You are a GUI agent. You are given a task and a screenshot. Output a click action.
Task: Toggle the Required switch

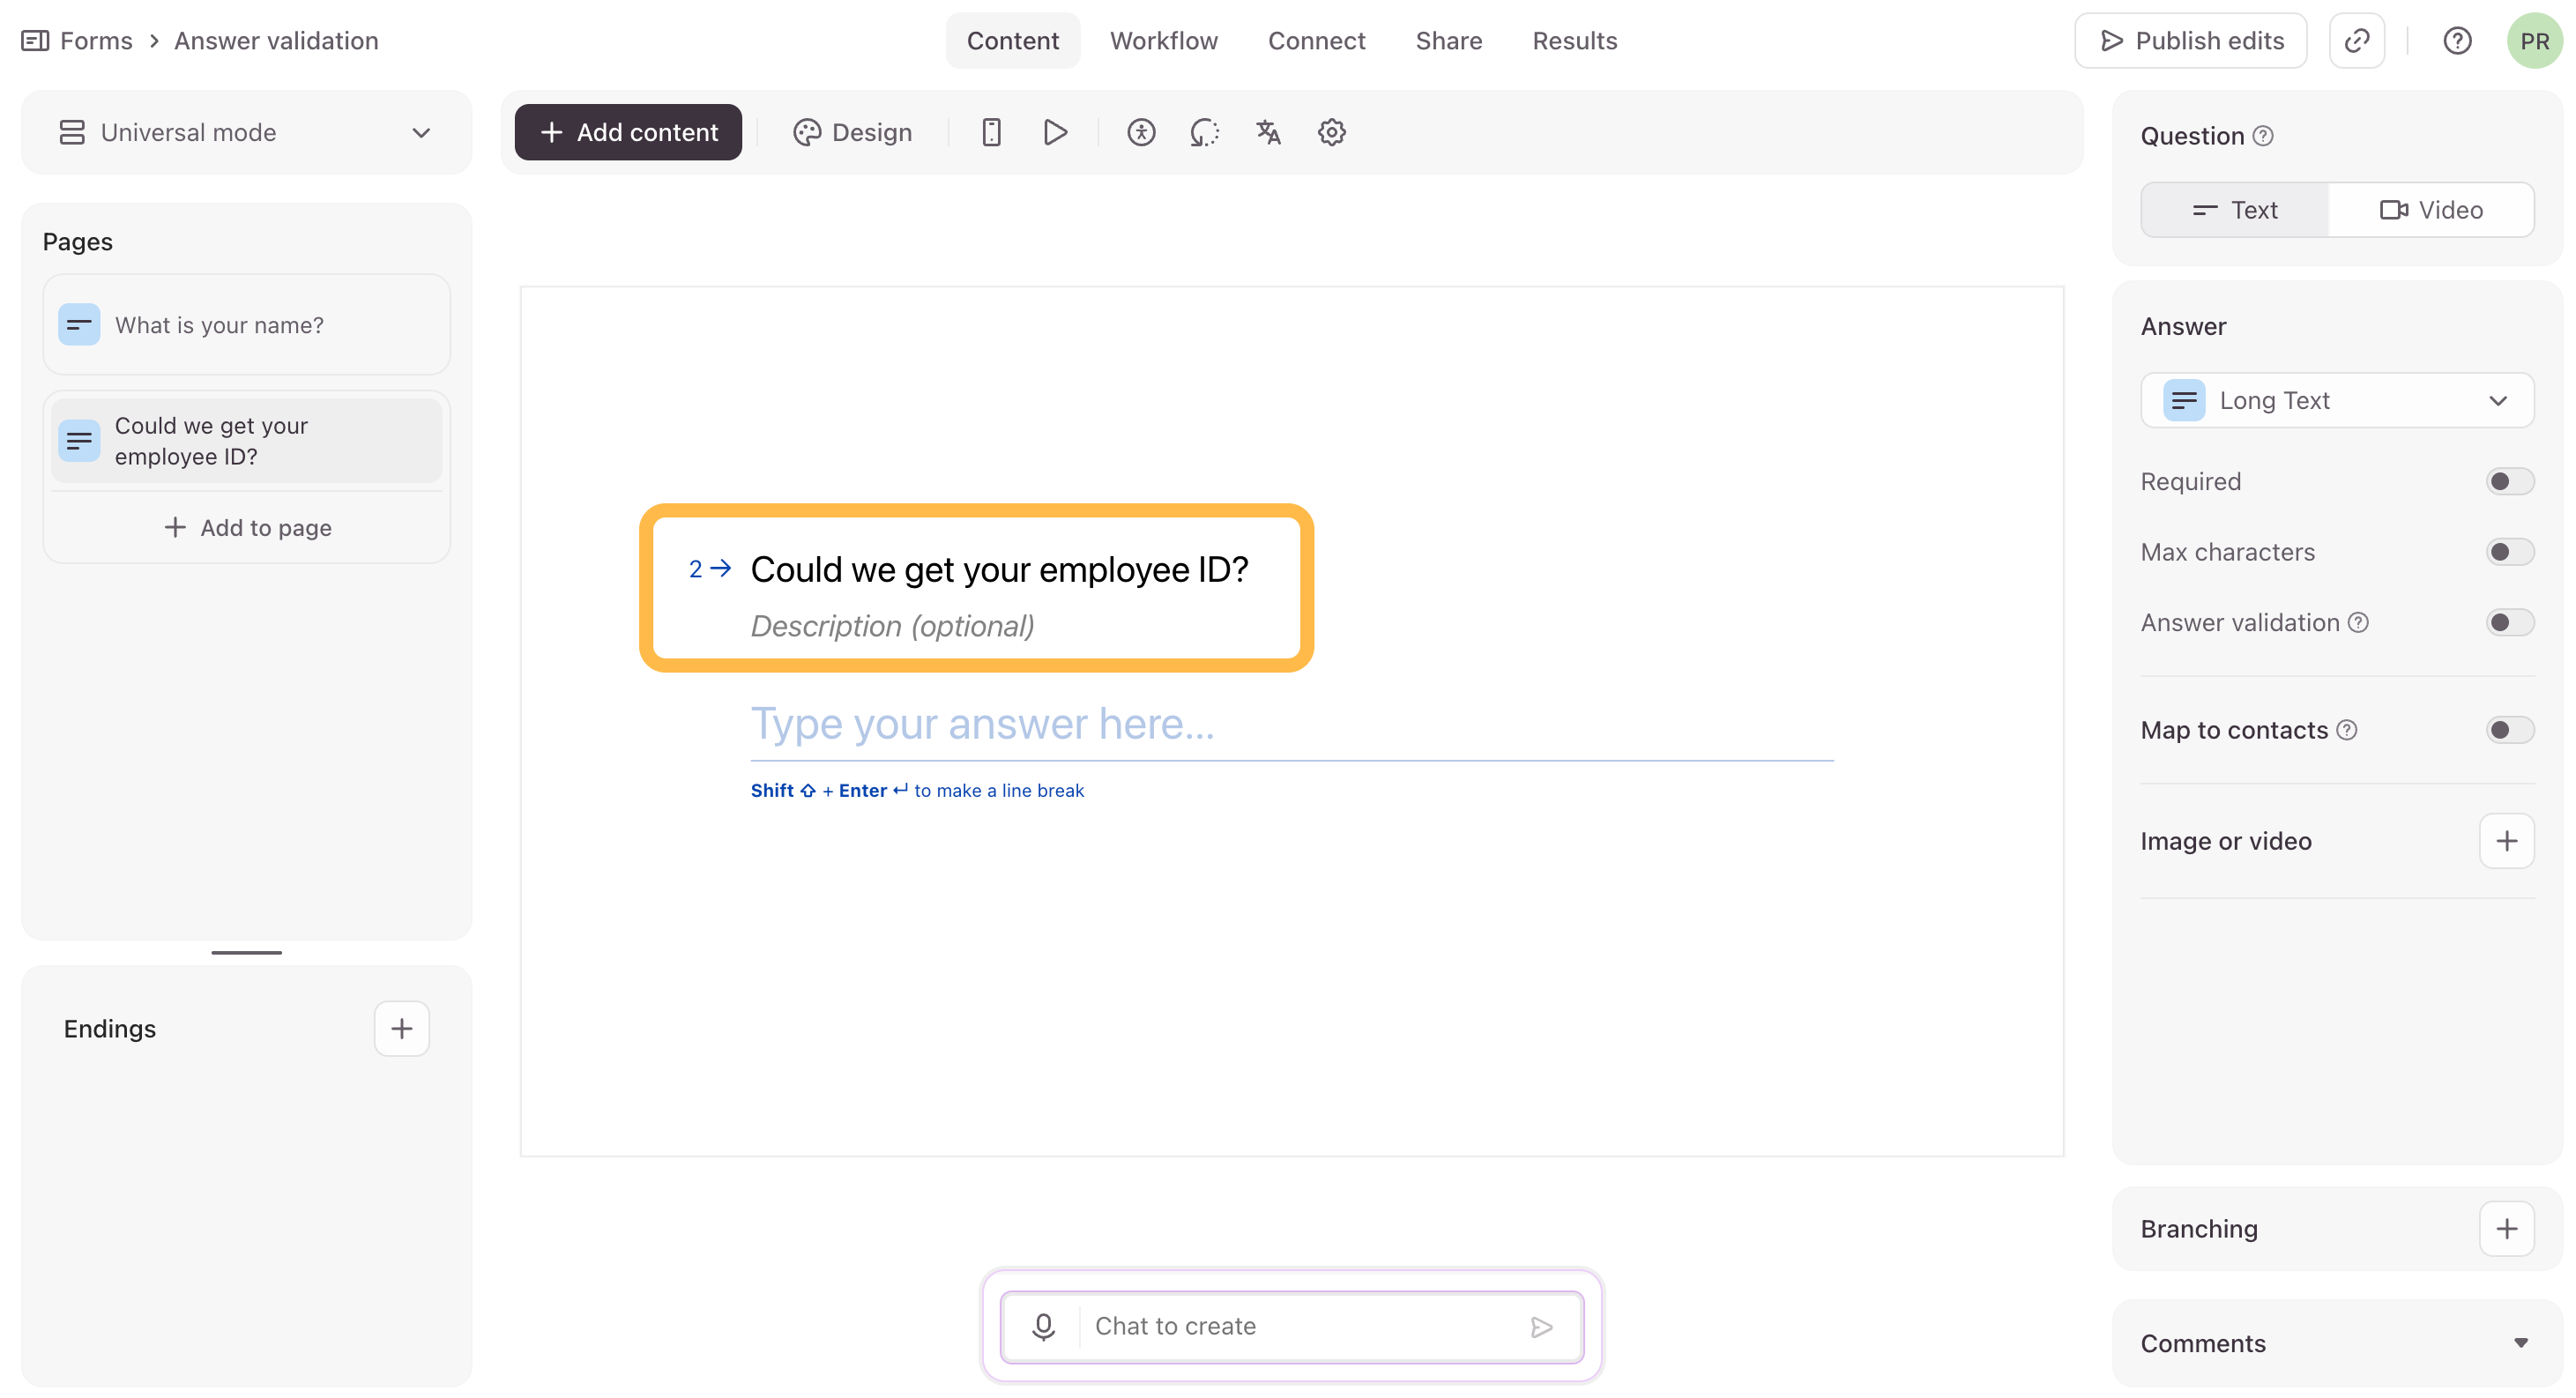tap(2509, 481)
